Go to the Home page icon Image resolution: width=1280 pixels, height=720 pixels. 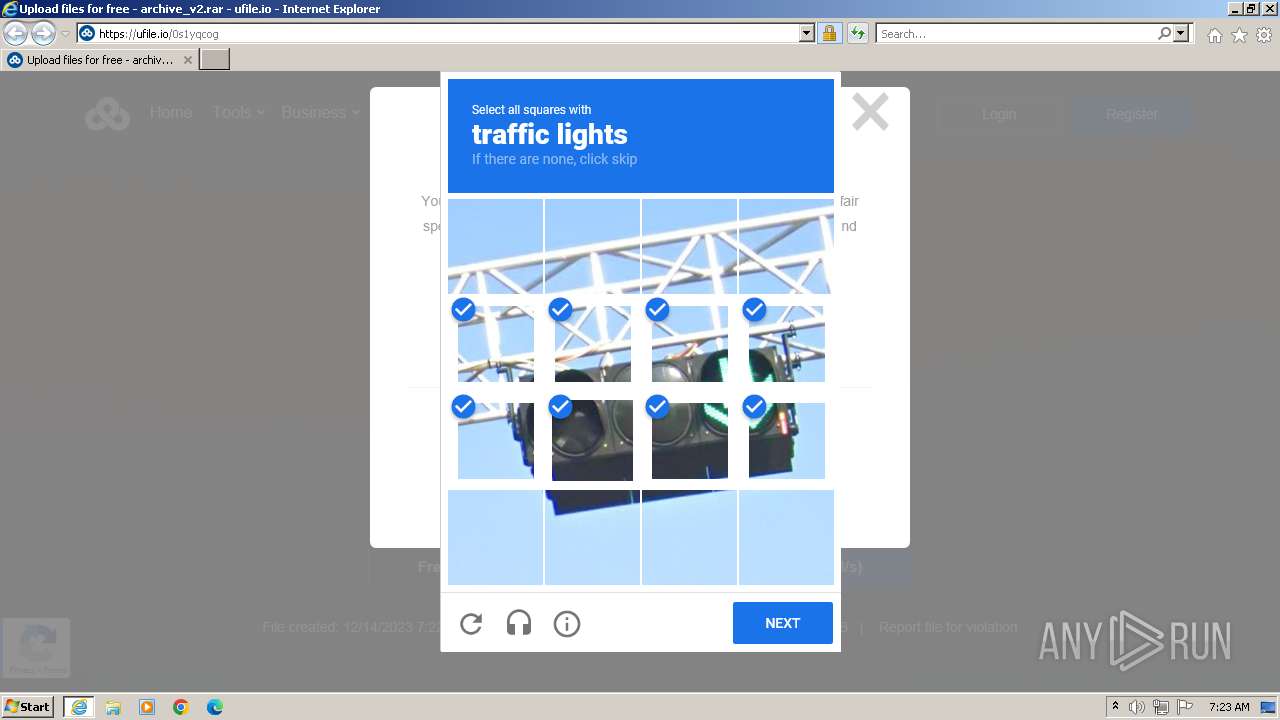(x=1214, y=35)
